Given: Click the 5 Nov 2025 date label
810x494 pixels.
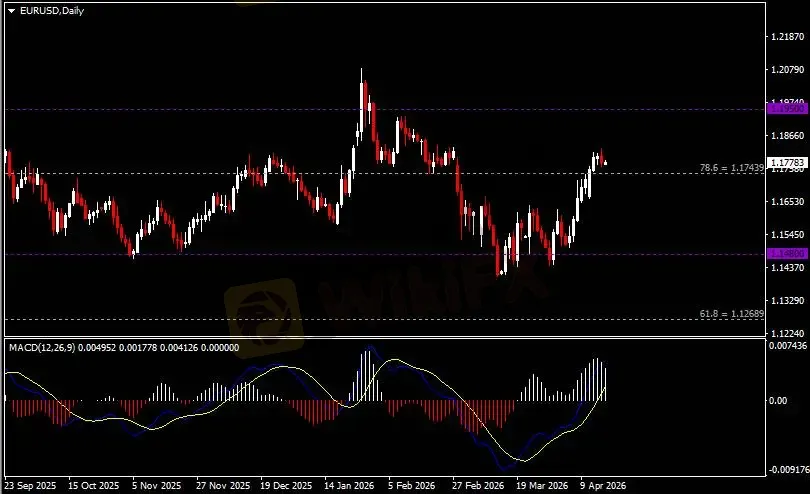Looking at the screenshot, I should point(157,486).
